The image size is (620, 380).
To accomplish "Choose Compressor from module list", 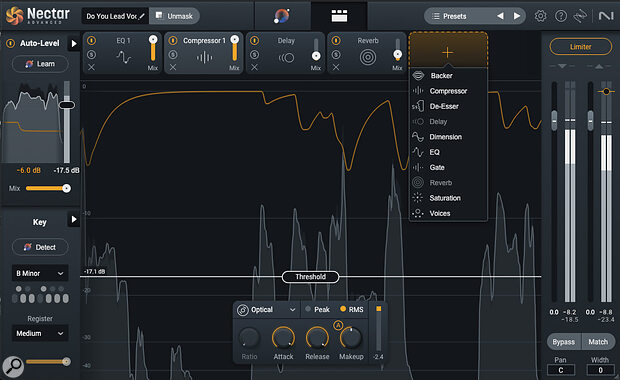I will [448, 91].
